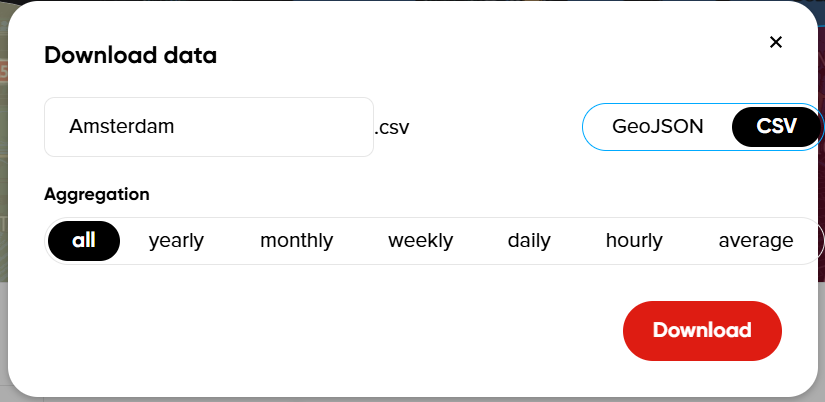Select GeoJSON file format
Viewport: 825px width, 402px height.
pos(658,127)
